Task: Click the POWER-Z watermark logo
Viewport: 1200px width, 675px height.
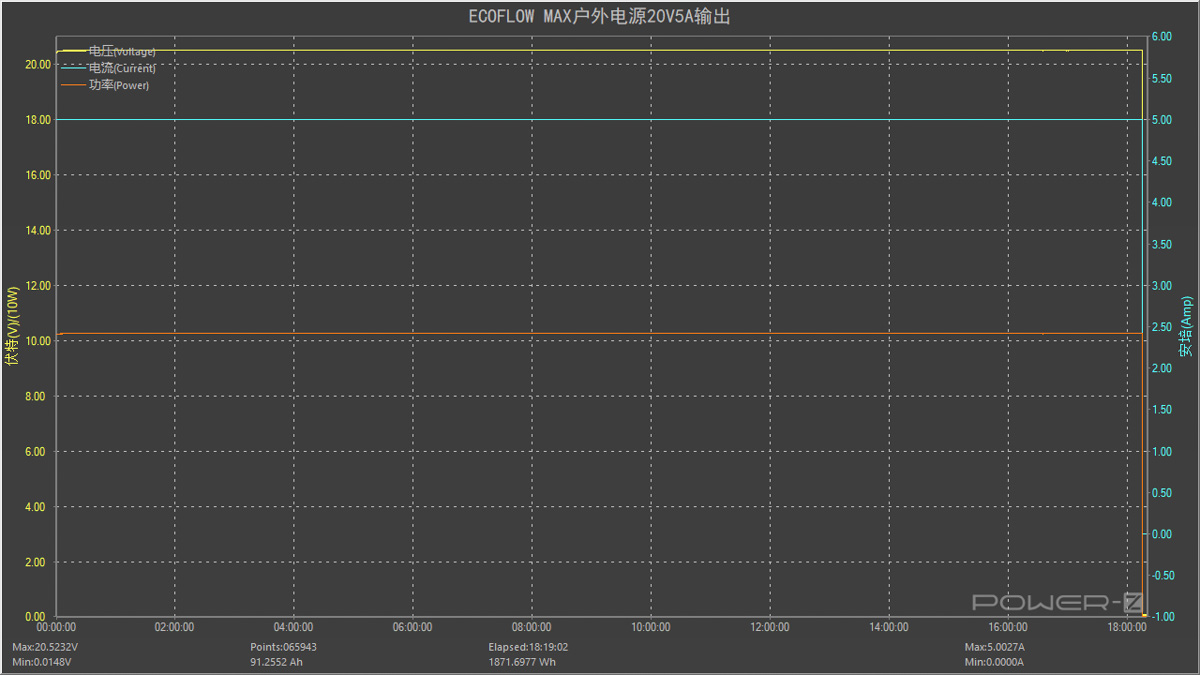Action: click(1057, 602)
